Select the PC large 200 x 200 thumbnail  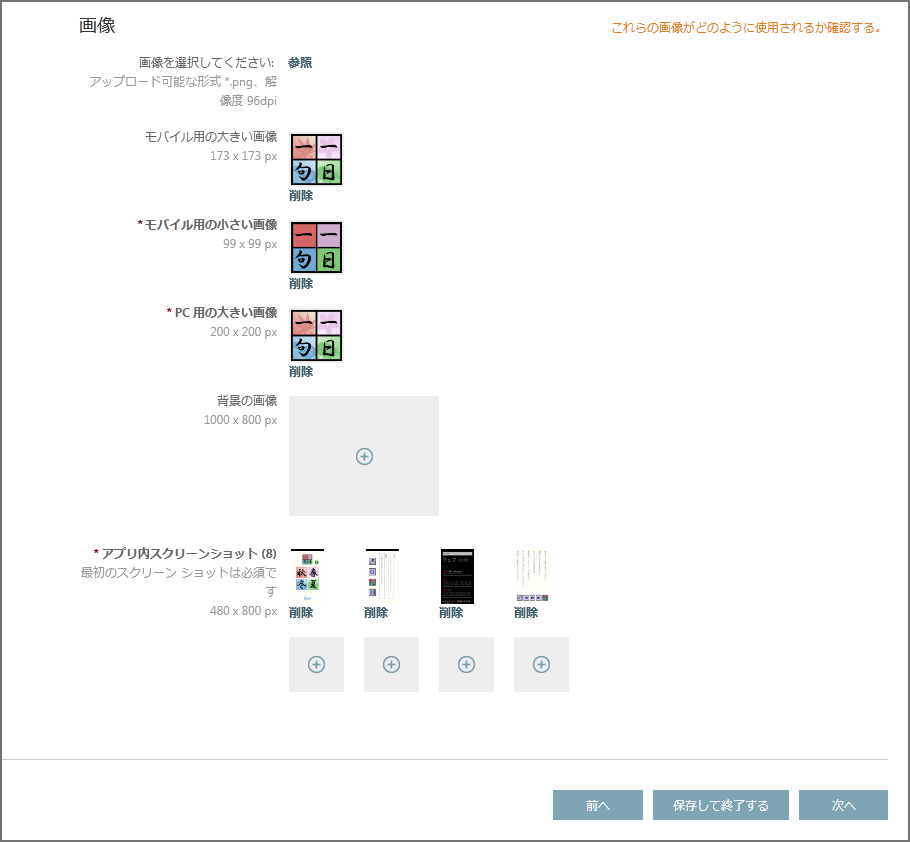(x=316, y=335)
